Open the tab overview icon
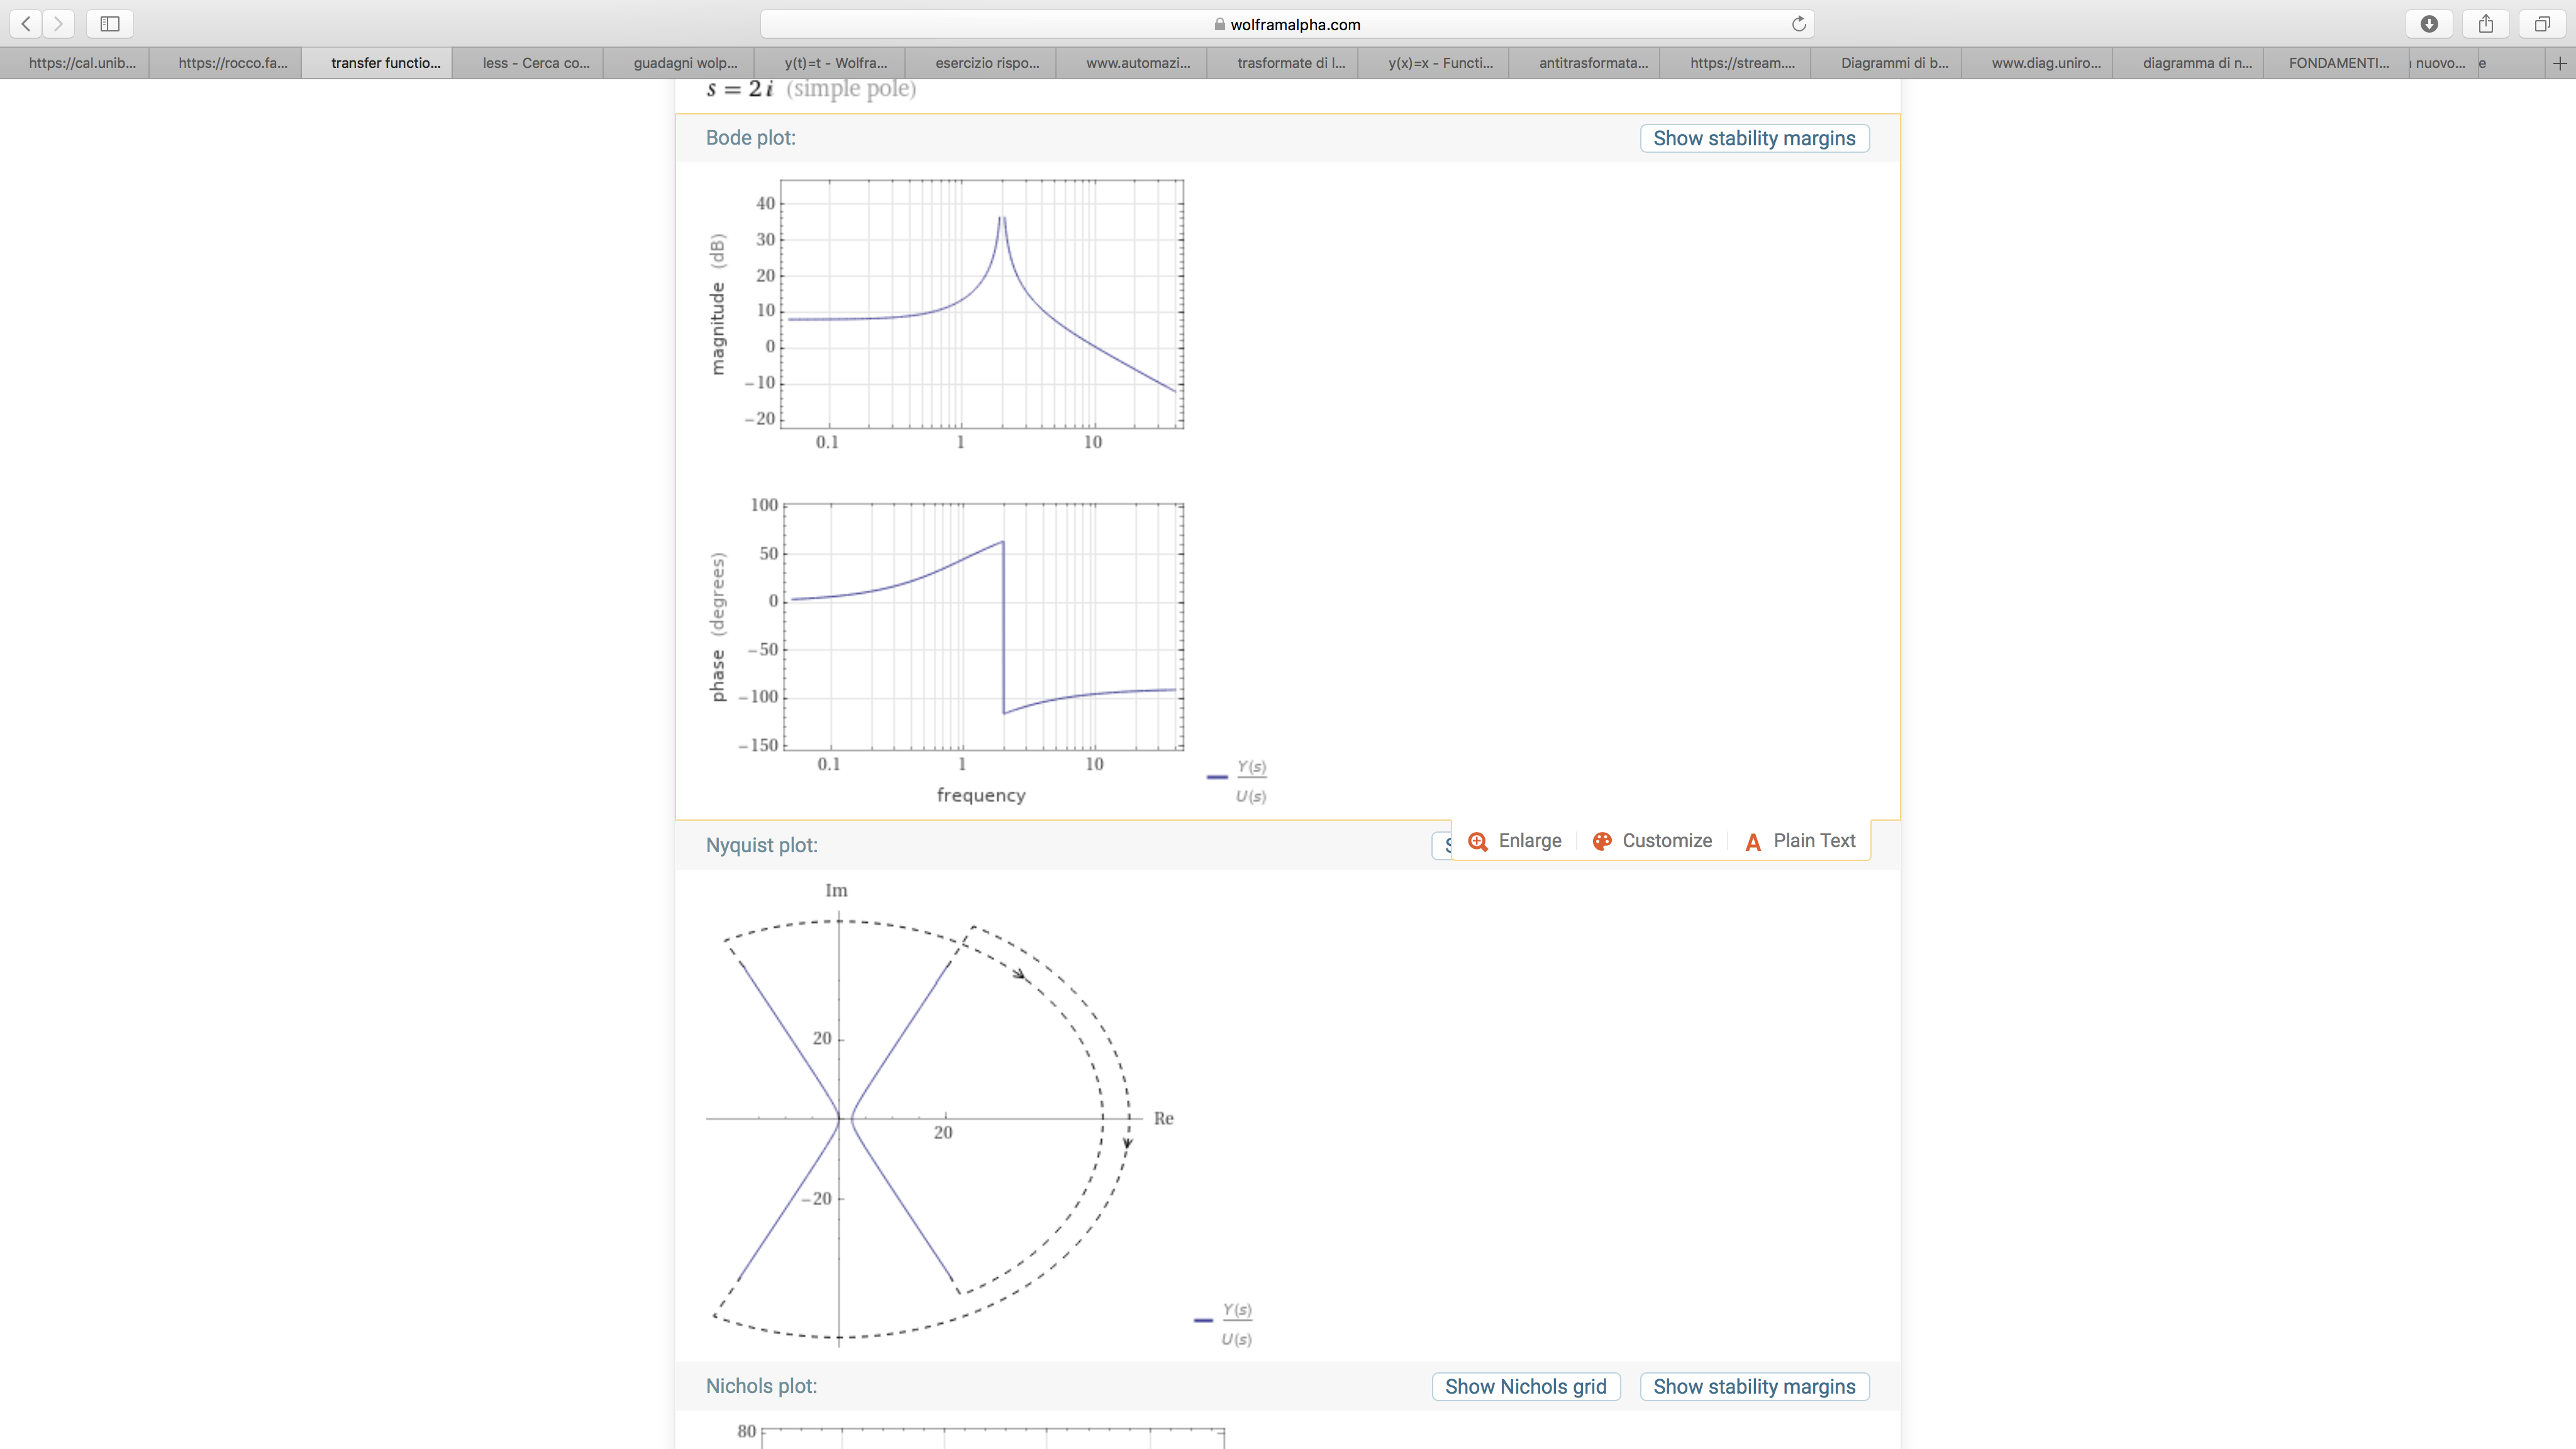This screenshot has height=1449, width=2576. tap(2542, 23)
